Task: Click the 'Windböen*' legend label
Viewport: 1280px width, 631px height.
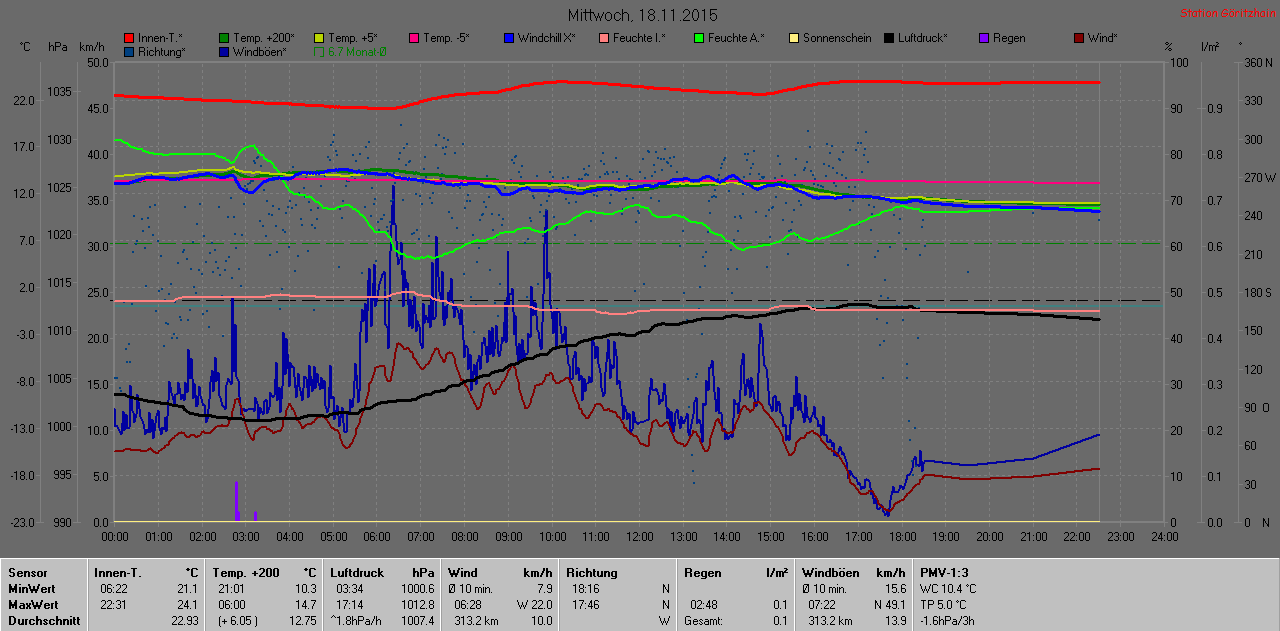Action: 260,51
